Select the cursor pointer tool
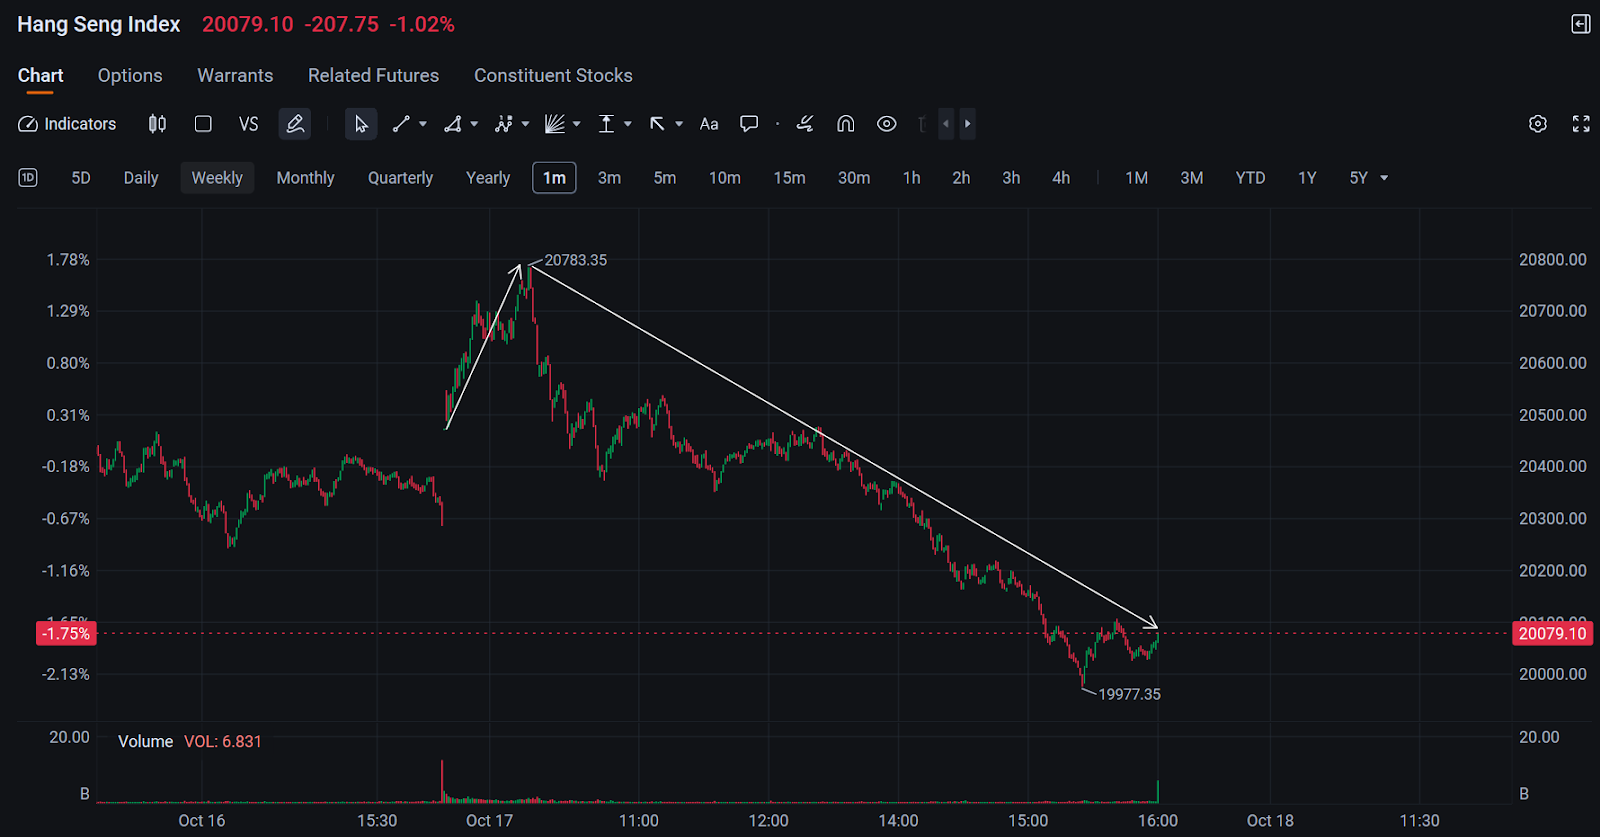Viewport: 1600px width, 837px height. coord(361,124)
